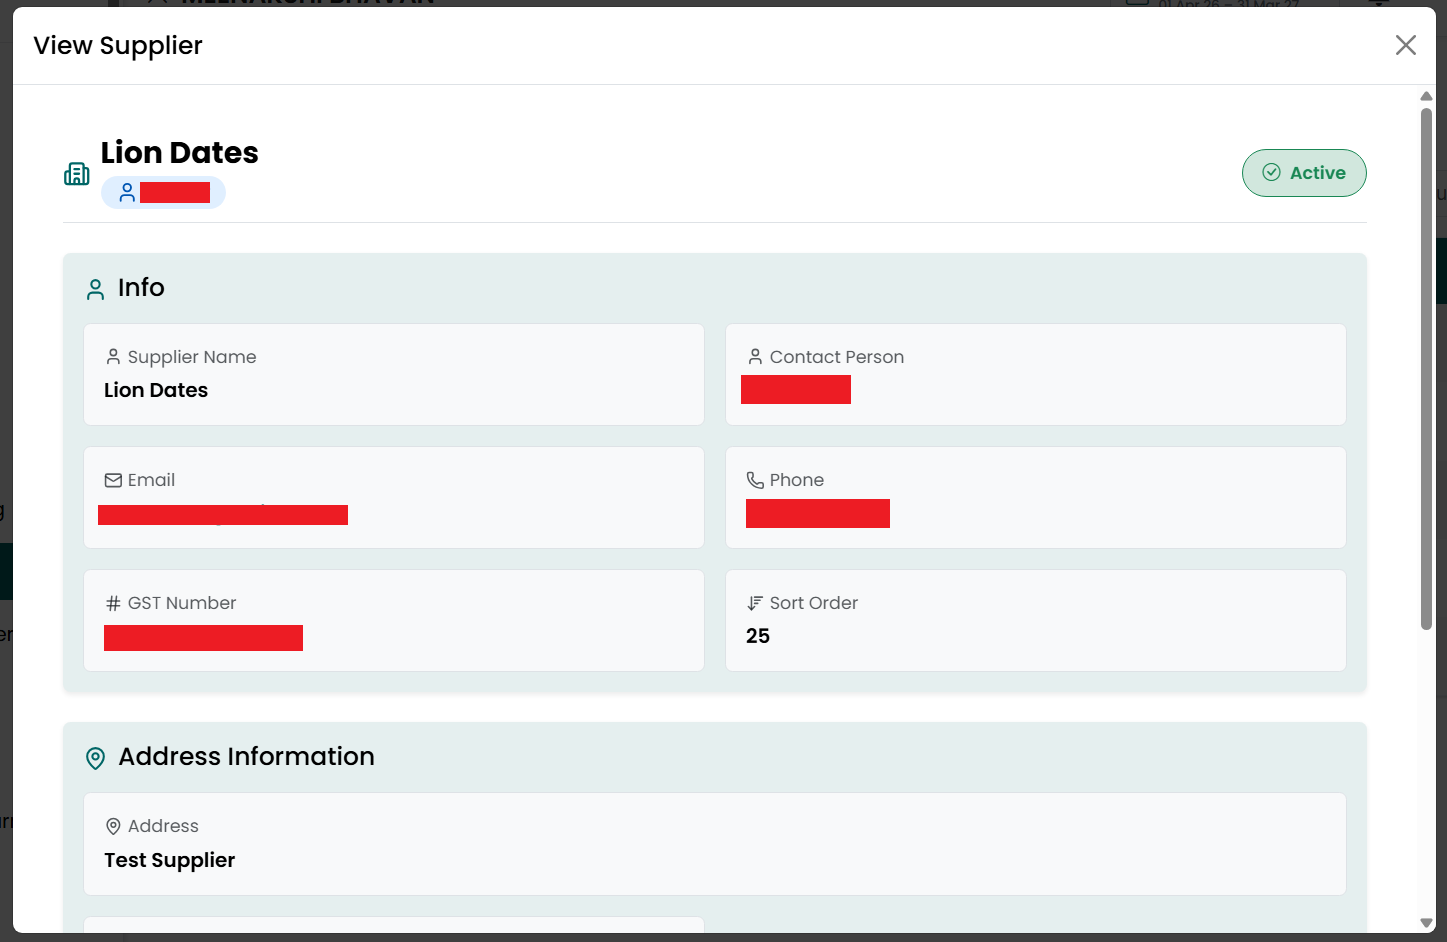Select the Supplier Name value Lion Dates
Viewport: 1447px width, 942px height.
(156, 390)
